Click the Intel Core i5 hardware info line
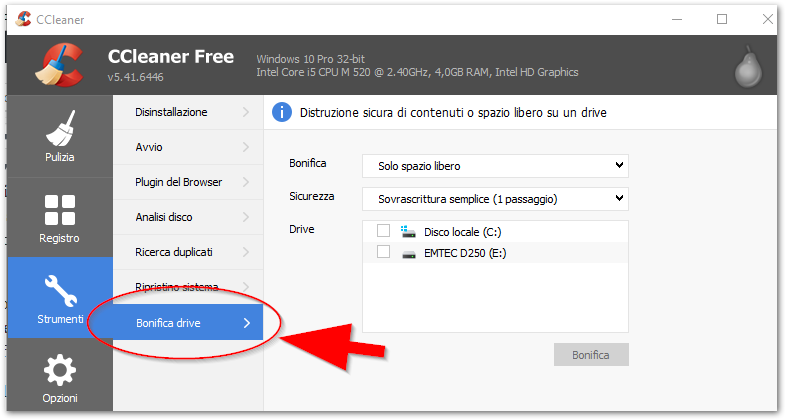Viewport: 786px width, 420px height. tap(418, 73)
